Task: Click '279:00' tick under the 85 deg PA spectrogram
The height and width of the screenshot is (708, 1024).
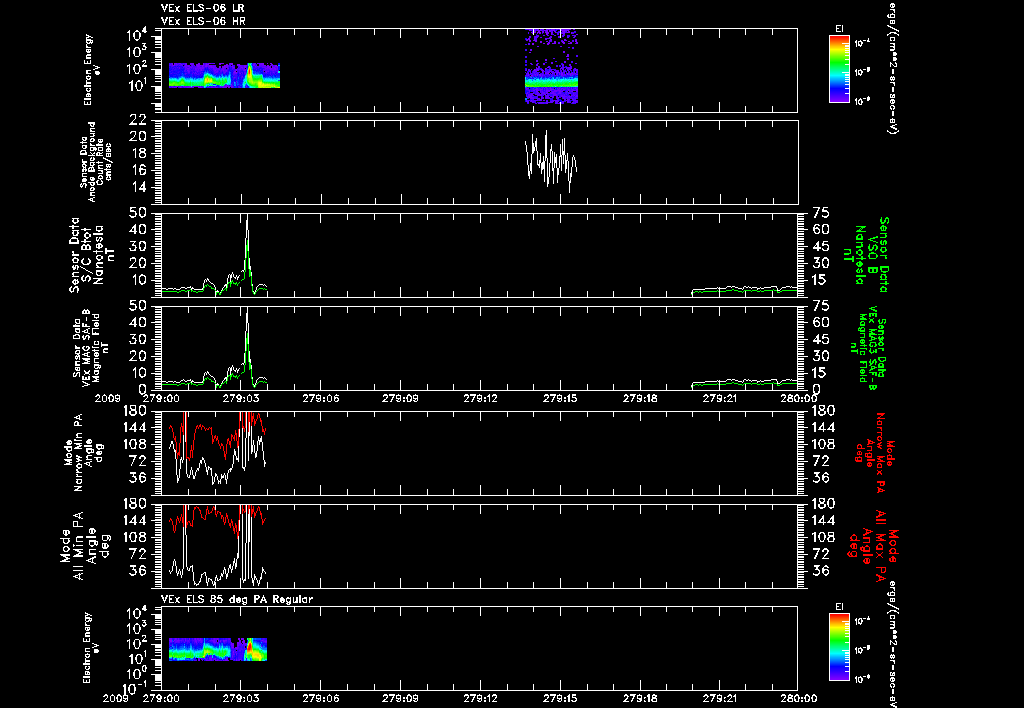Action: (161, 698)
